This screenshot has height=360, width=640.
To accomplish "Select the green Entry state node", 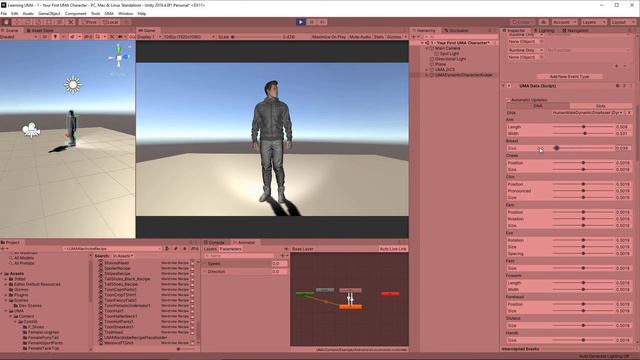I will [x=305, y=293].
